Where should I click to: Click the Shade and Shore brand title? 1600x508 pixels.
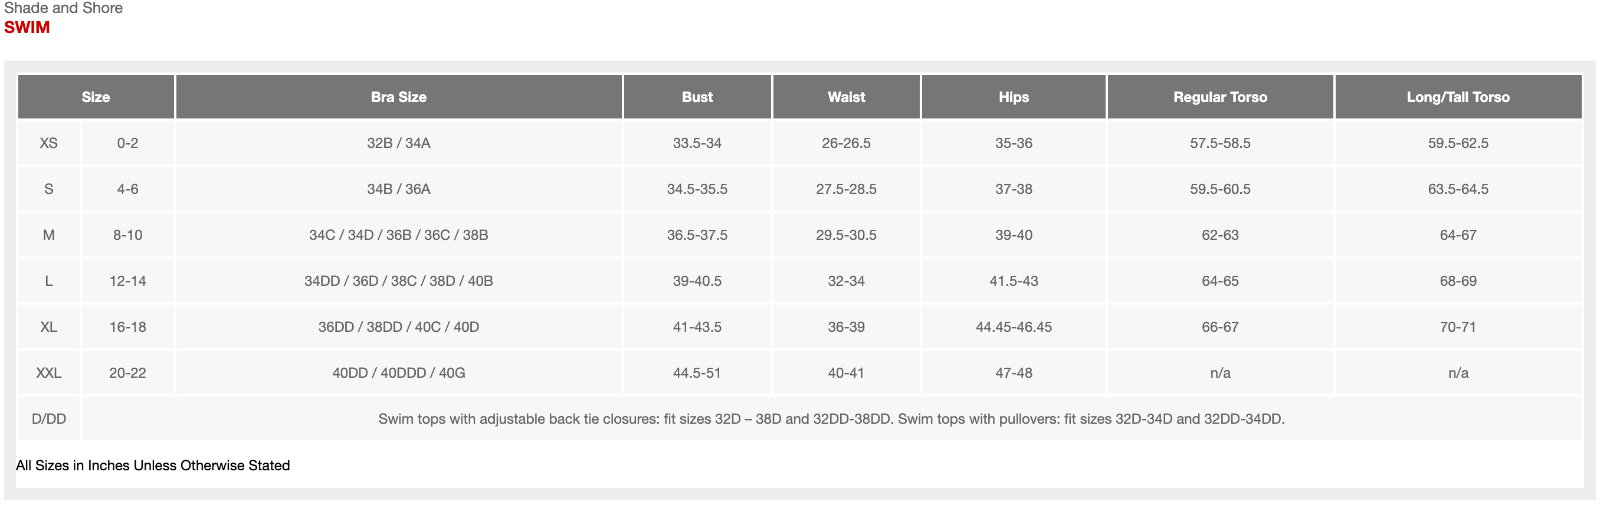click(64, 8)
